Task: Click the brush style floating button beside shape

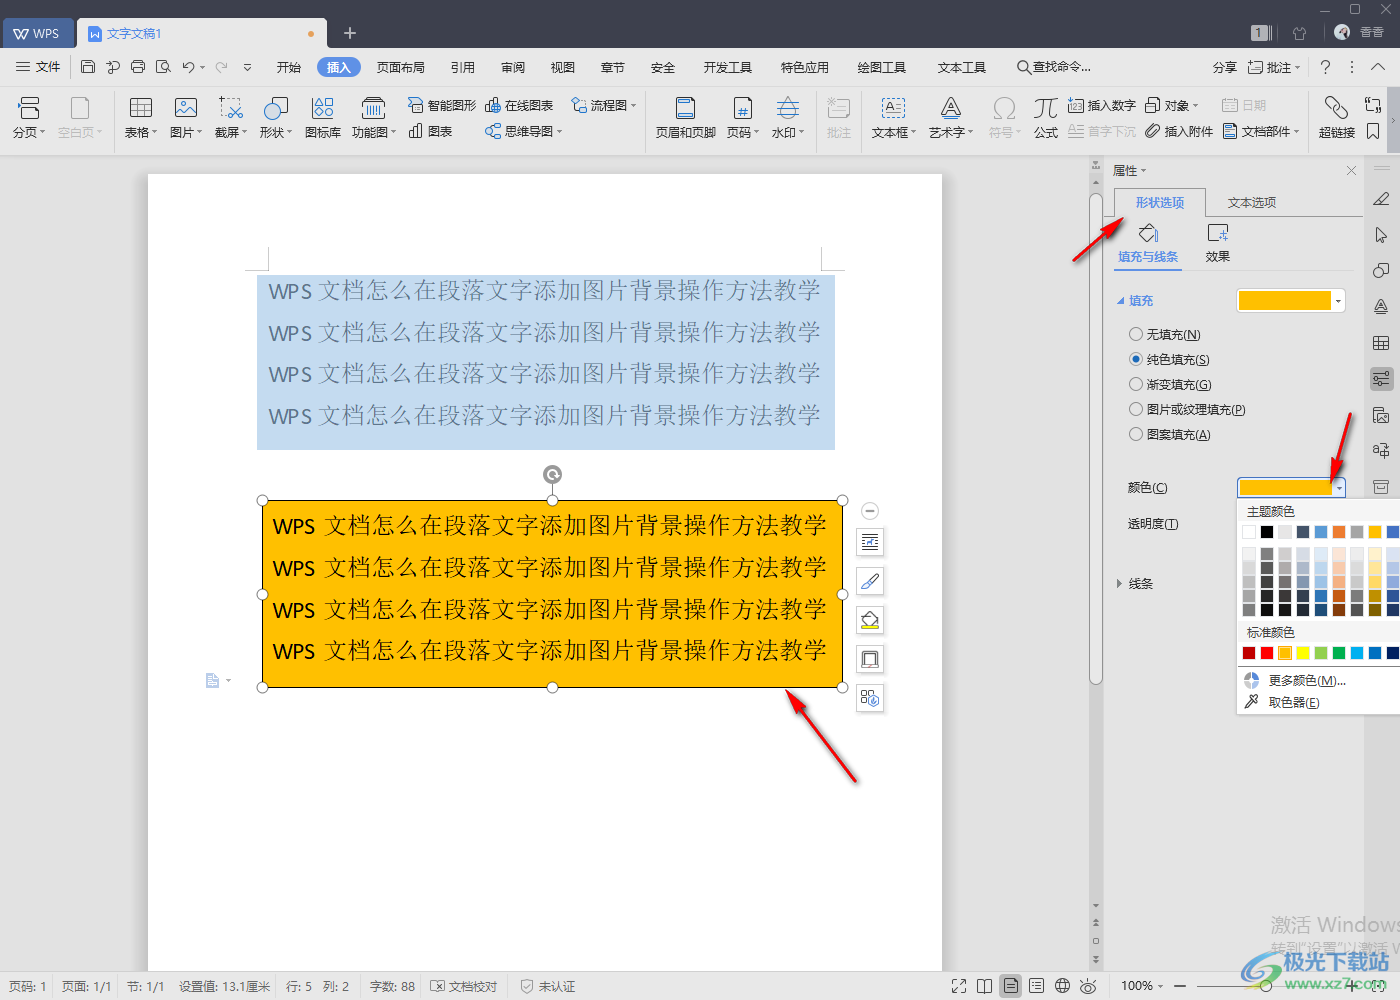Action: pos(870,581)
